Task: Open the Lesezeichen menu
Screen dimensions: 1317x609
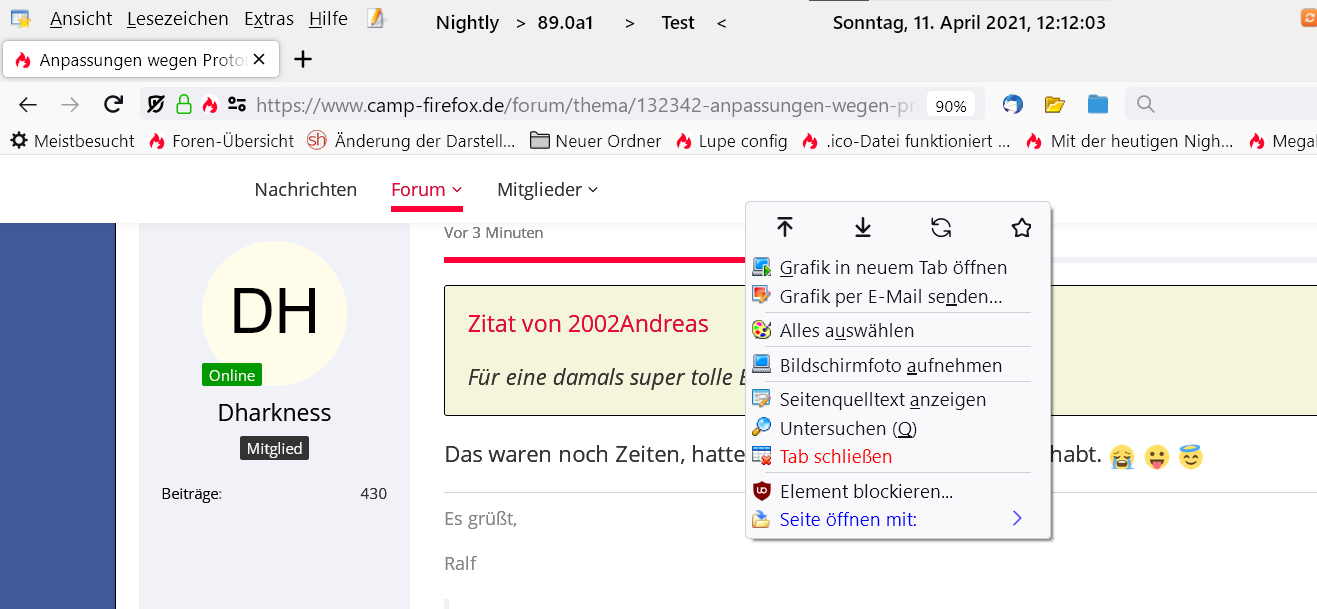Action: [179, 19]
